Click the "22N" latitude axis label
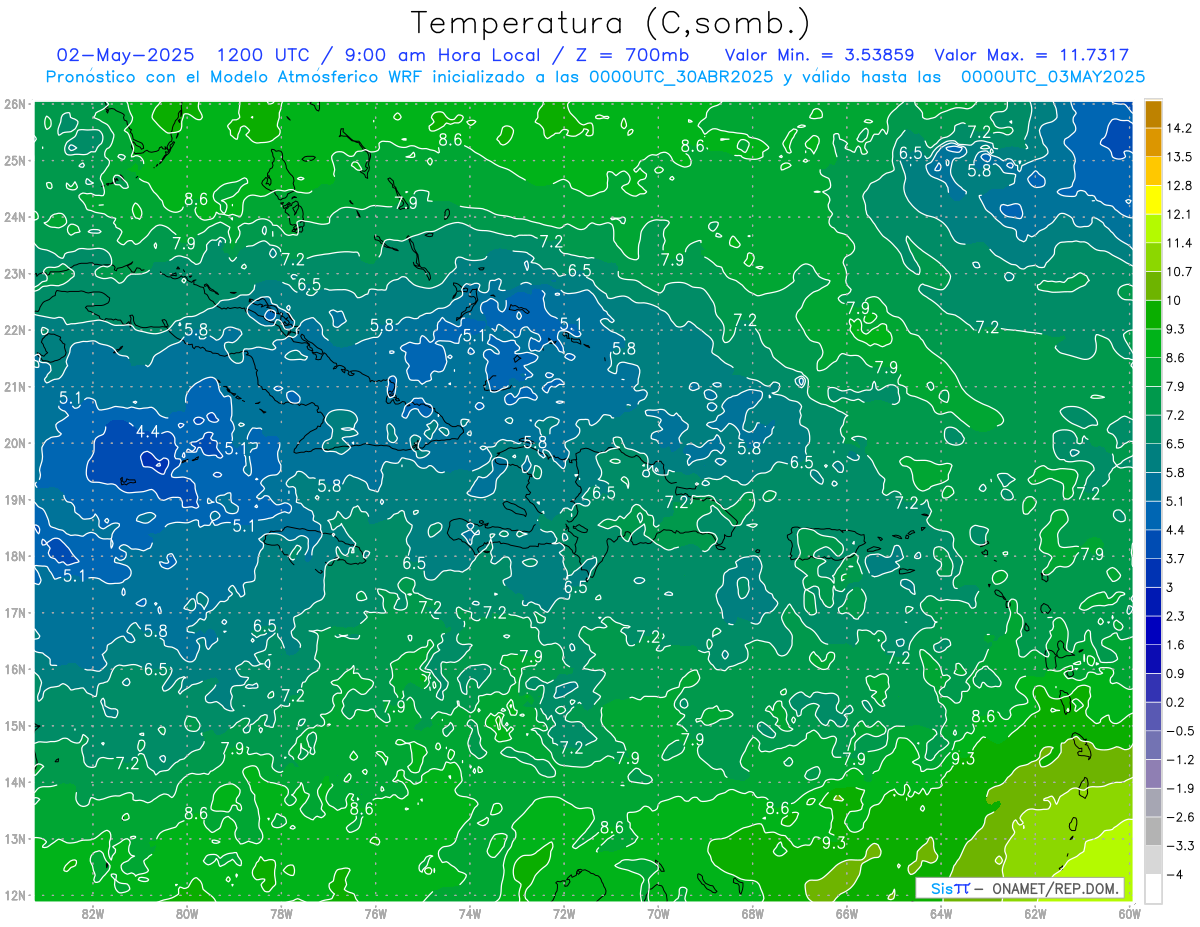Image resolution: width=1200 pixels, height=927 pixels. (x=15, y=330)
